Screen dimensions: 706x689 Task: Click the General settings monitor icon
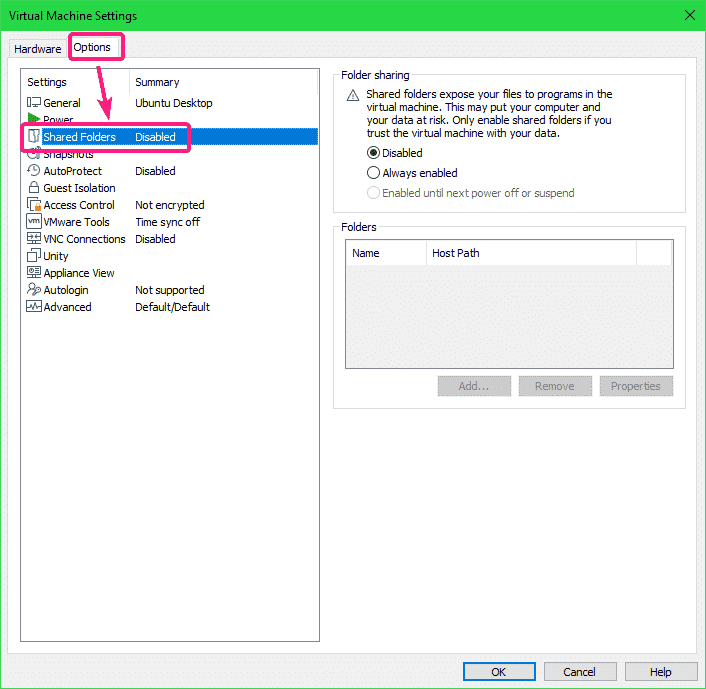(34, 103)
